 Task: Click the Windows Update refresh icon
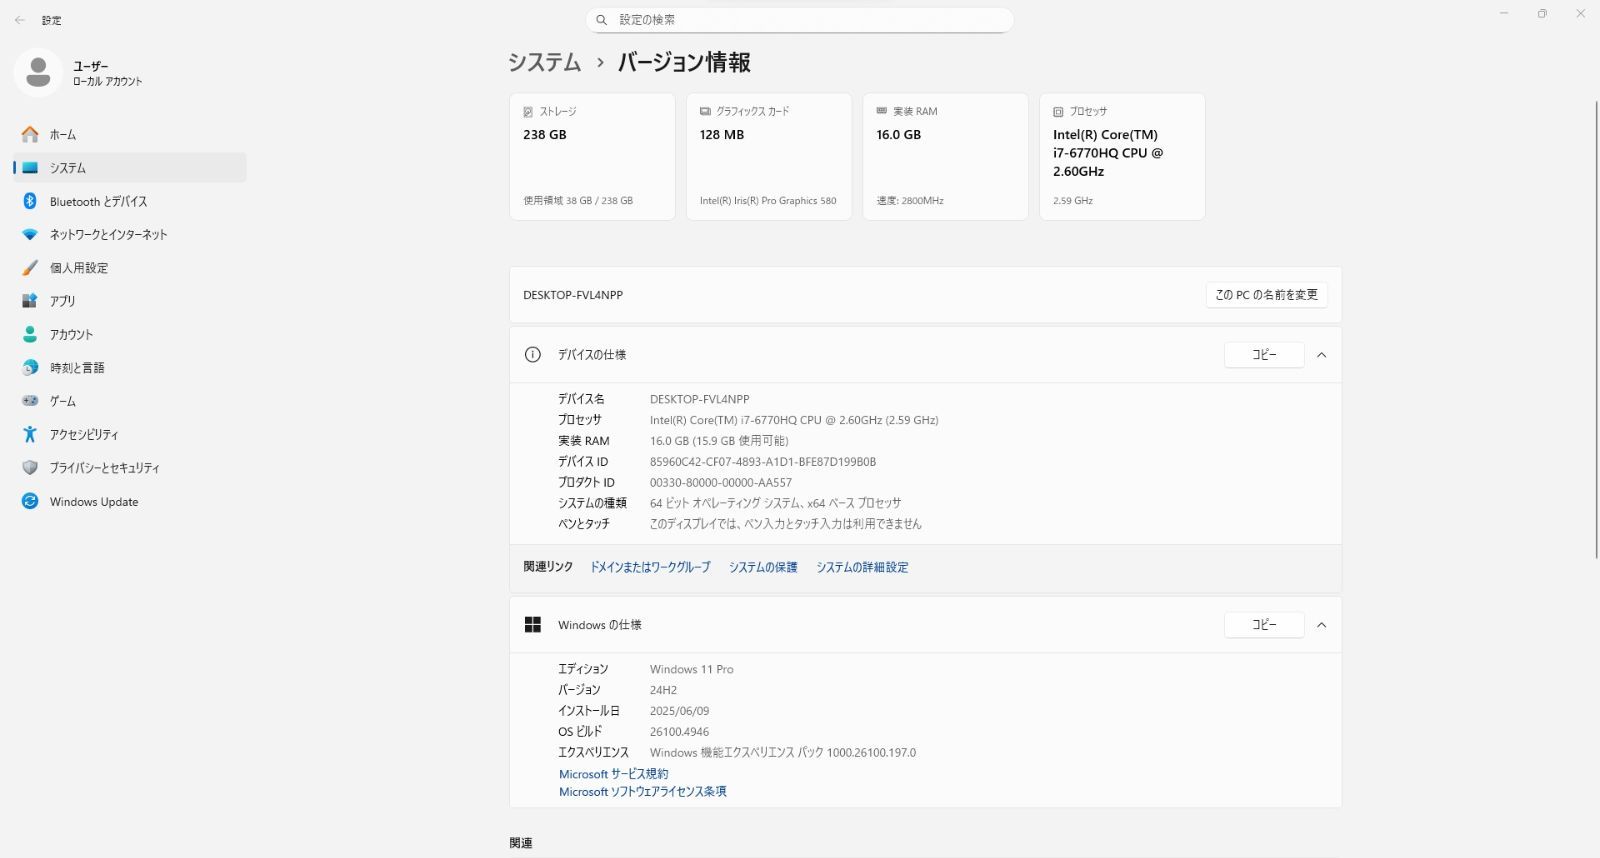pyautogui.click(x=30, y=501)
